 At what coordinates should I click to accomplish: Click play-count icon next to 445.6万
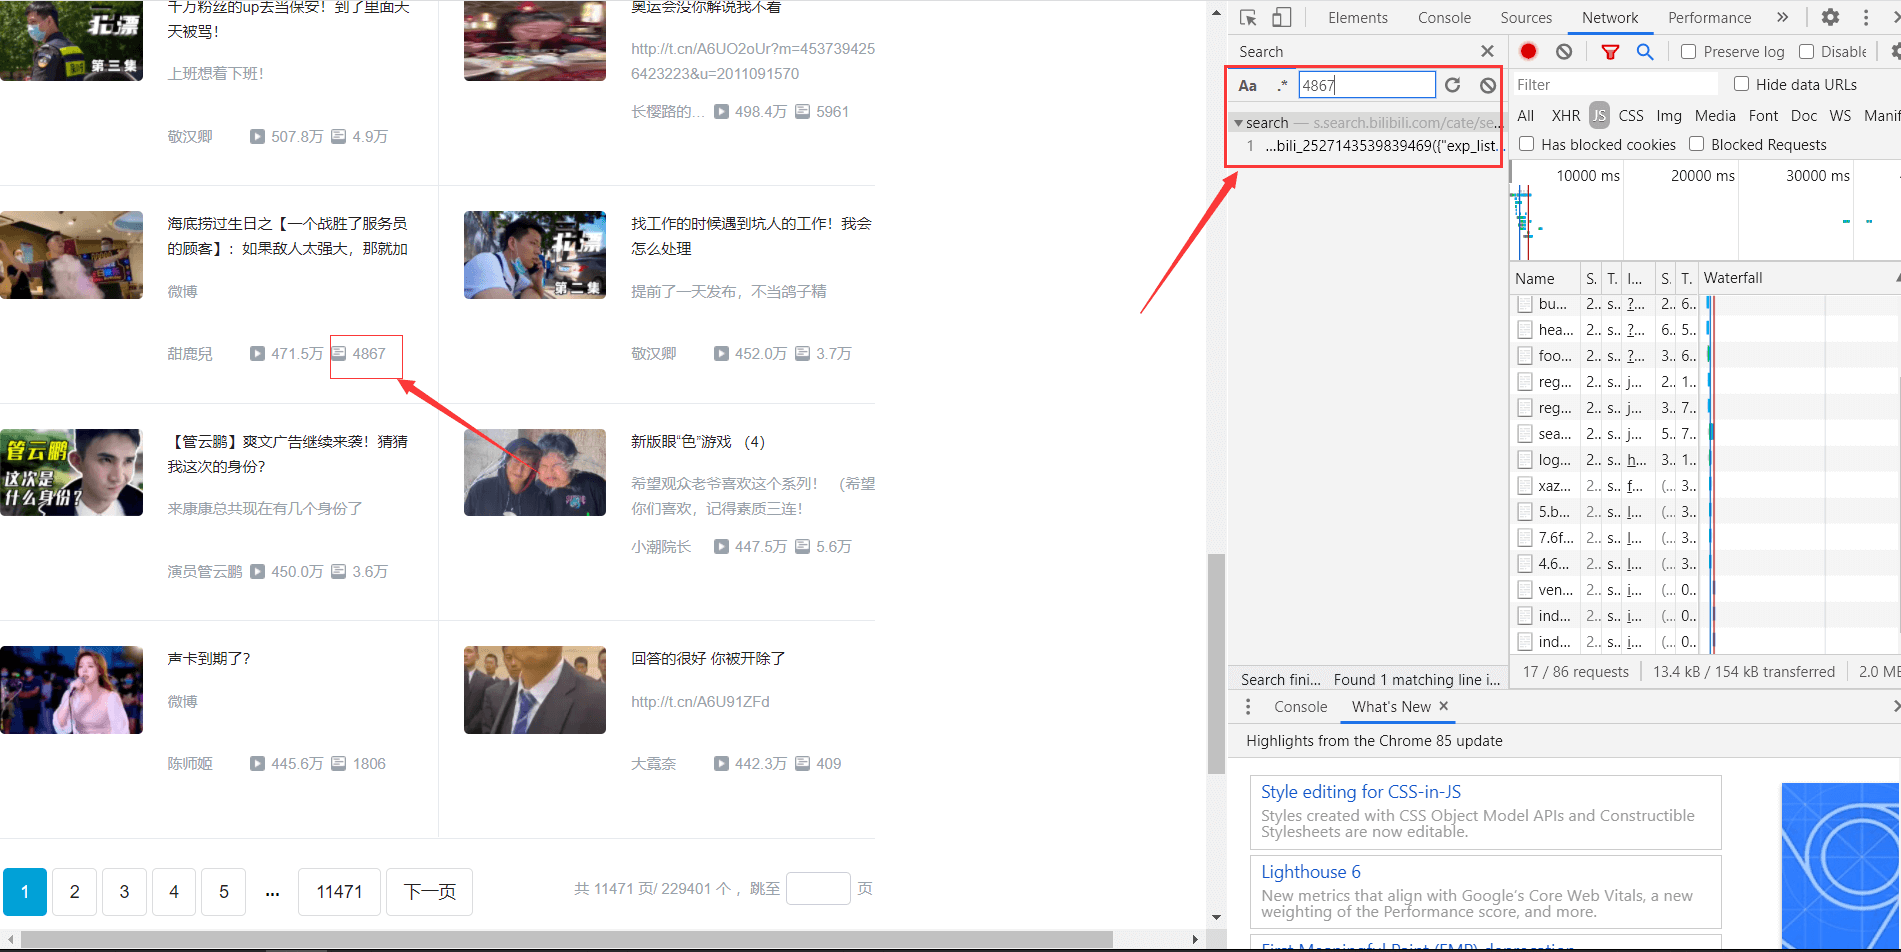click(257, 764)
